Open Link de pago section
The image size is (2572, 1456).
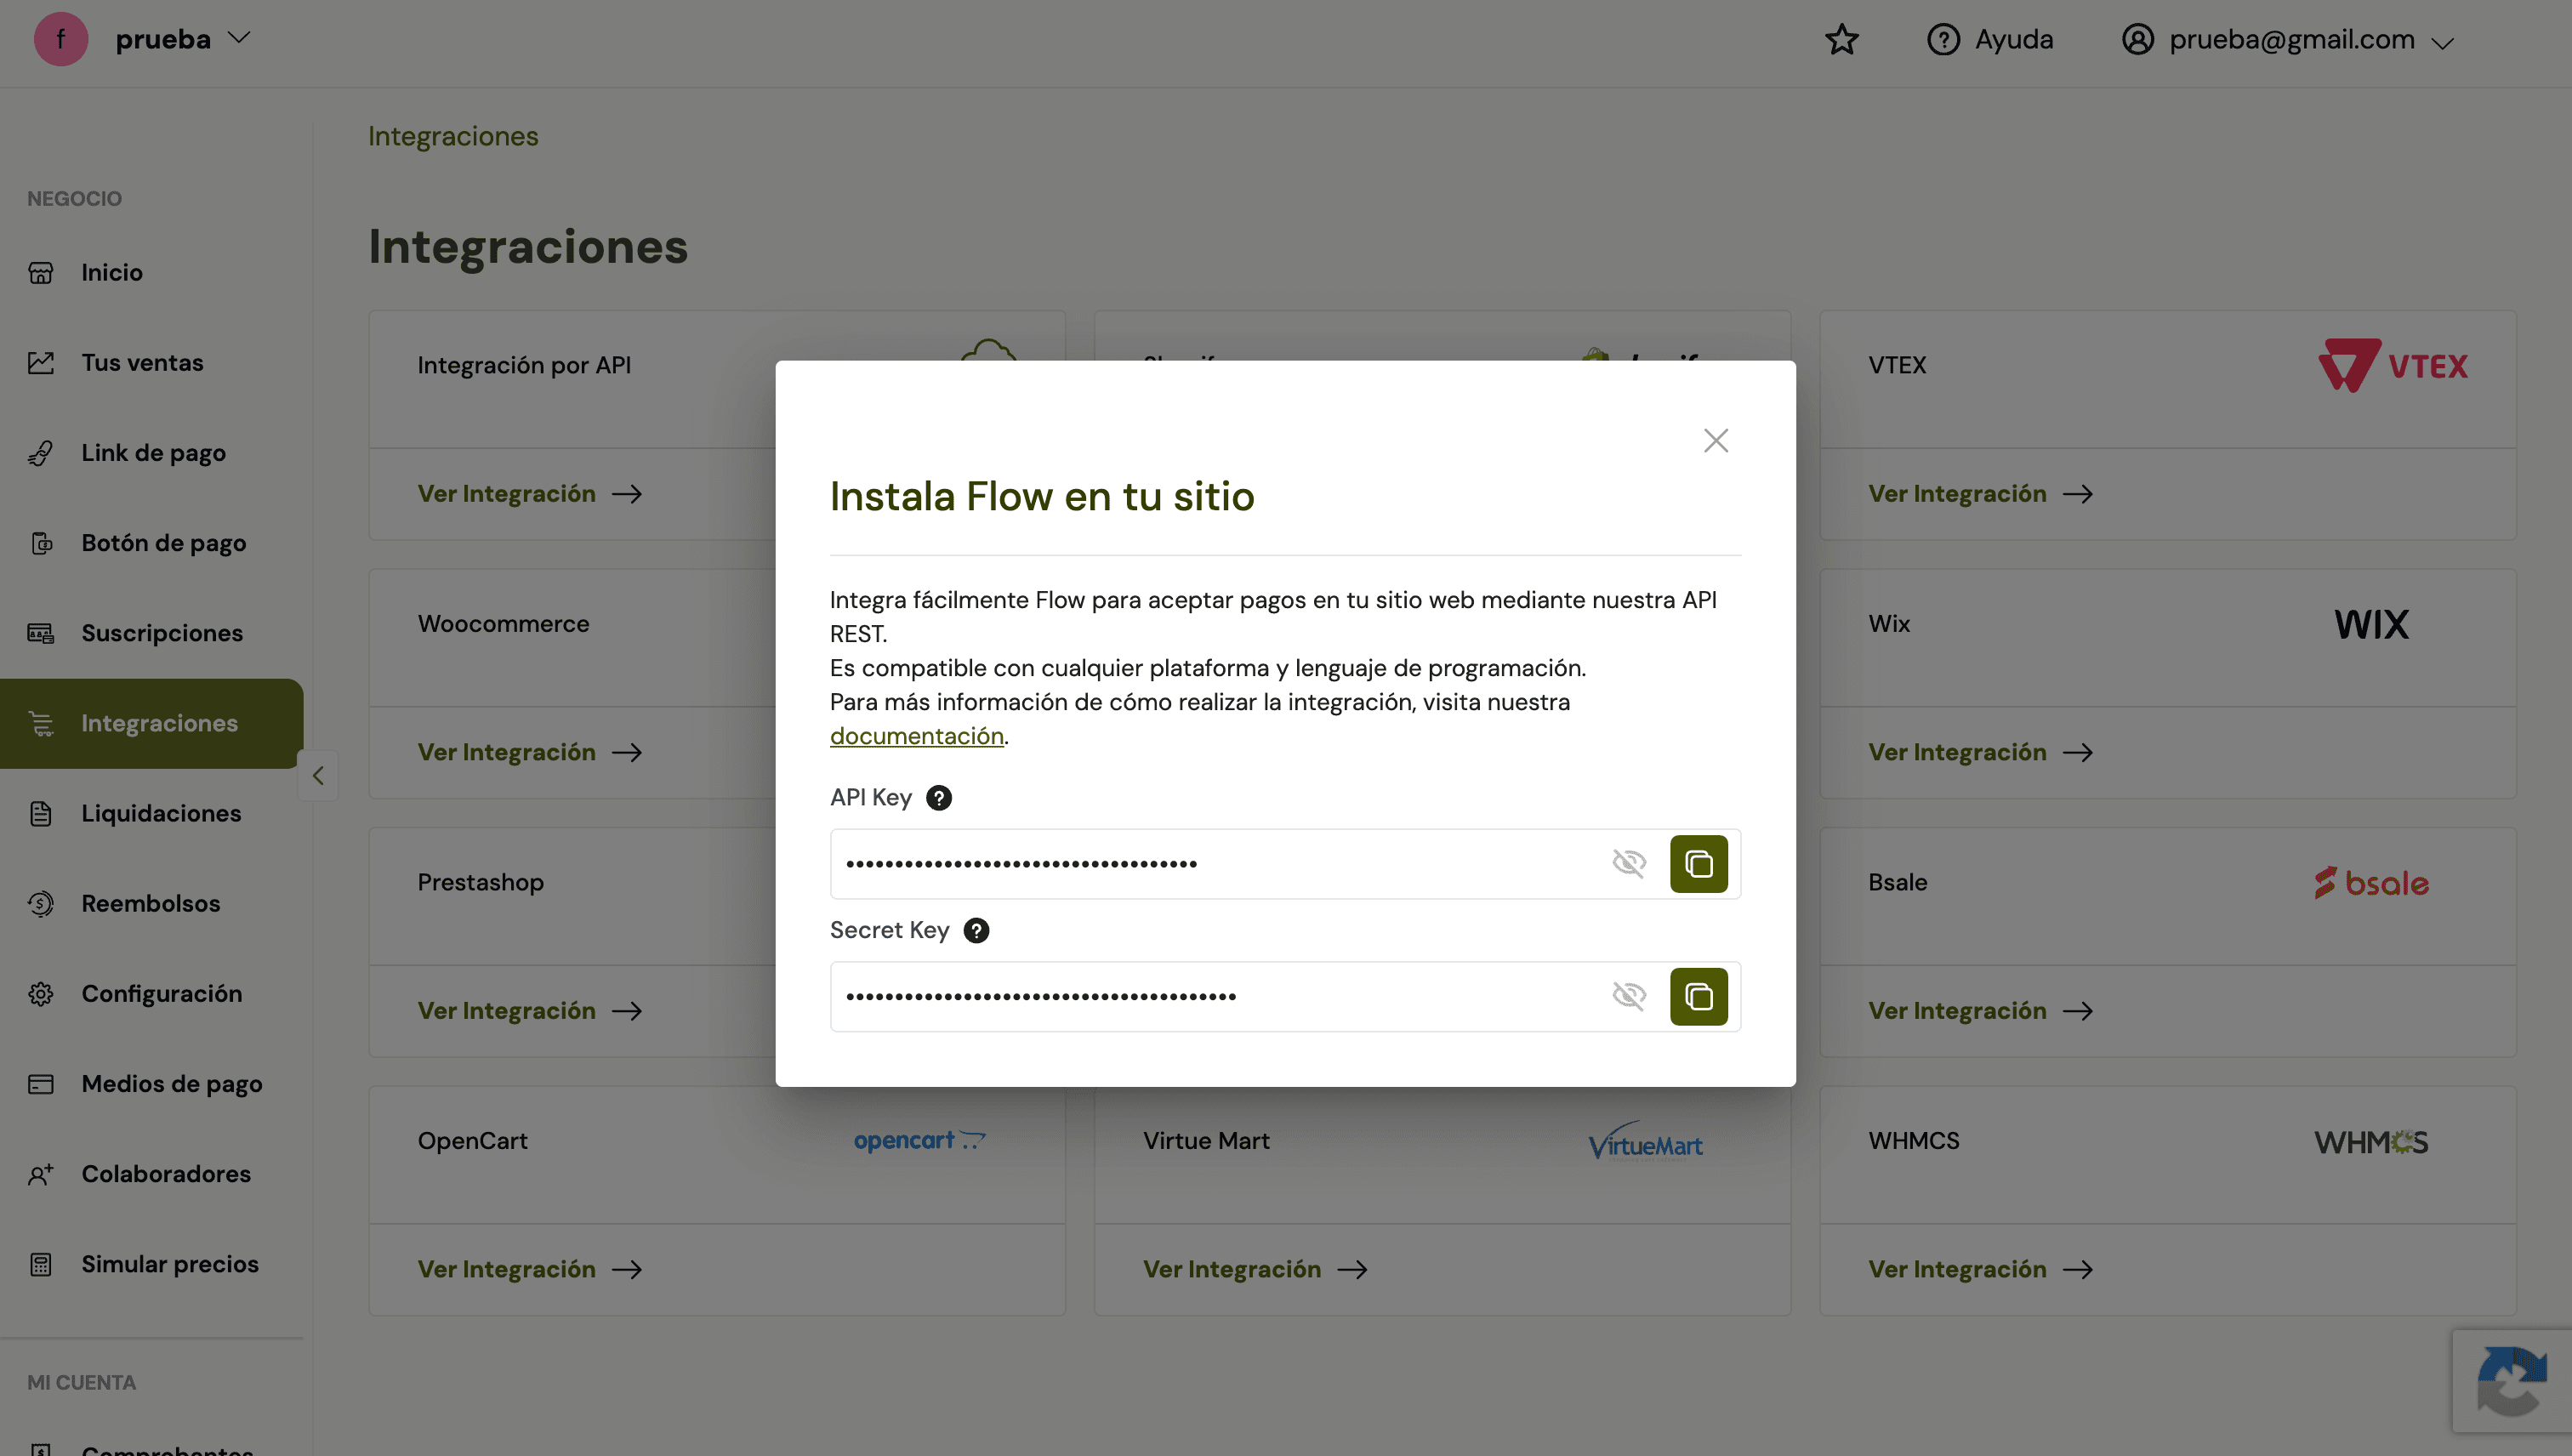pyautogui.click(x=153, y=453)
